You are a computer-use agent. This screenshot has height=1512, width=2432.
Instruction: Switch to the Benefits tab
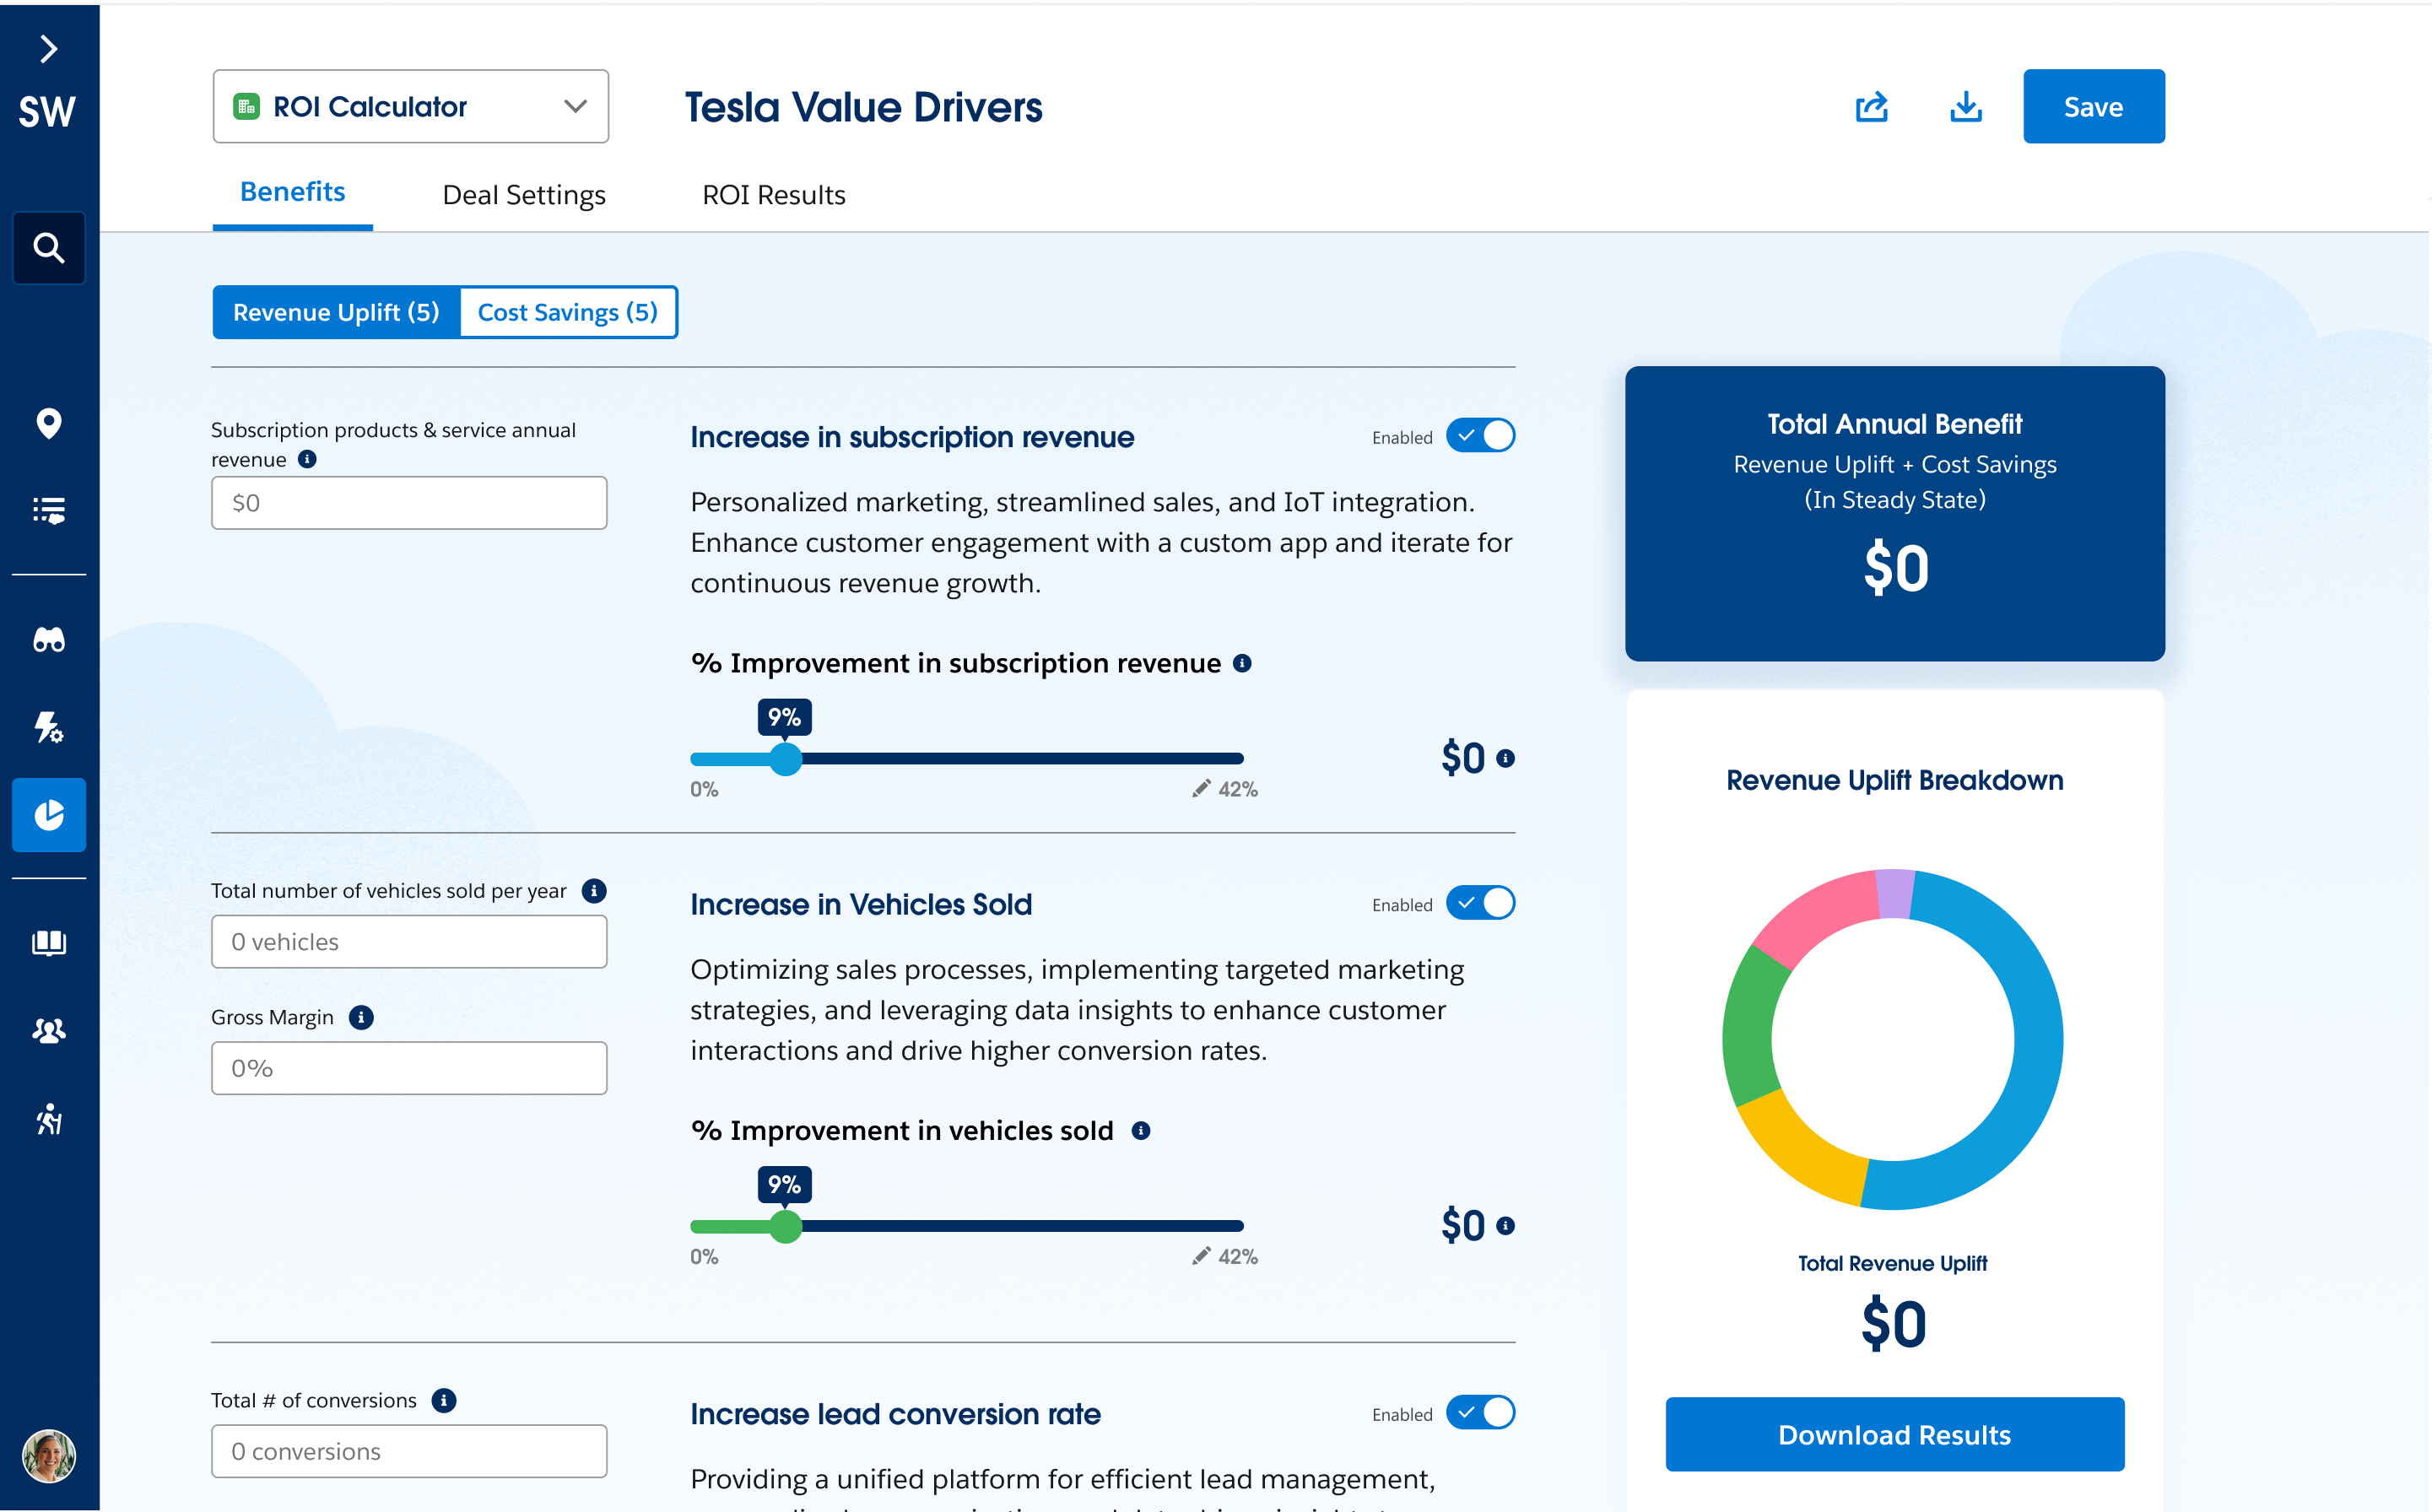tap(293, 192)
